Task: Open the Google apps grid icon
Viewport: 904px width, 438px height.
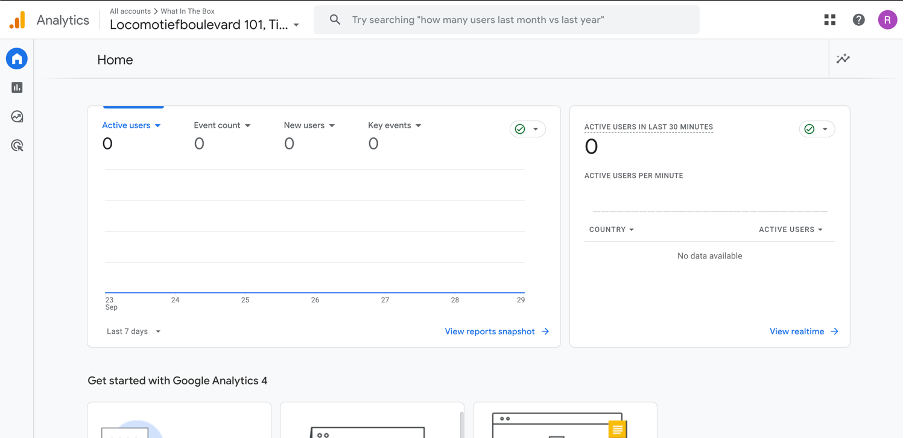Action: click(829, 20)
